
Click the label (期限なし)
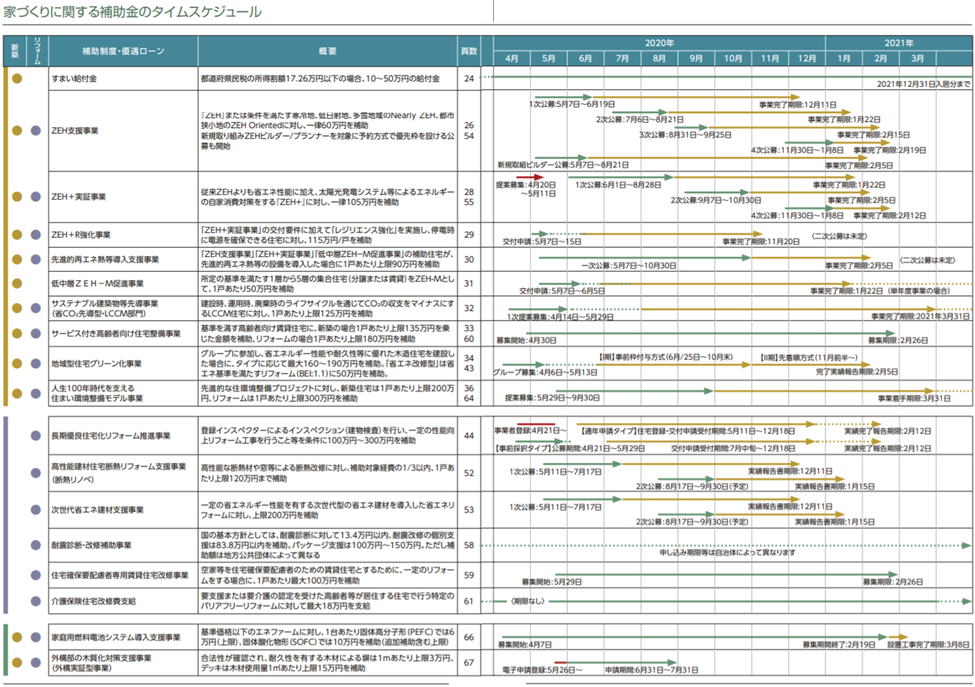(x=527, y=602)
